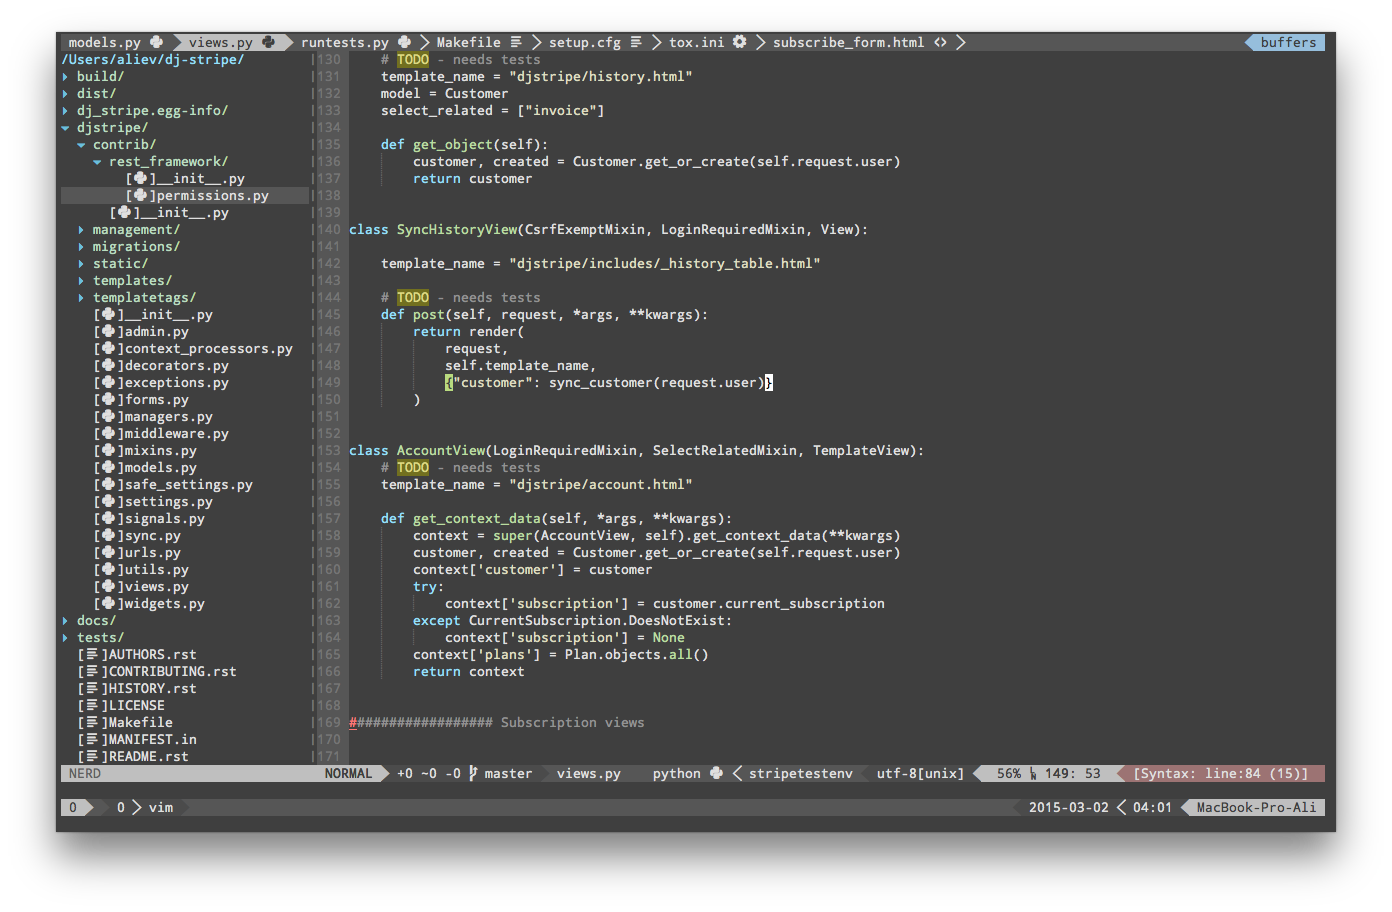Click the NORMAL mode indicator
Image resolution: width=1392 pixels, height=912 pixels.
point(348,773)
